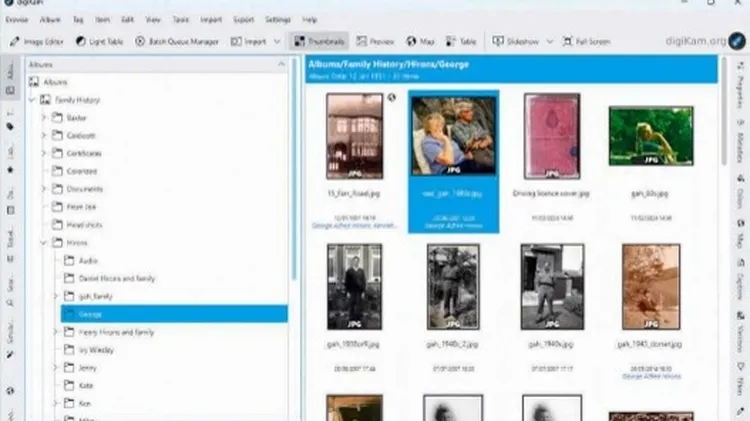Expand the Documents folder
The width and height of the screenshot is (750, 421).
[x=44, y=189]
